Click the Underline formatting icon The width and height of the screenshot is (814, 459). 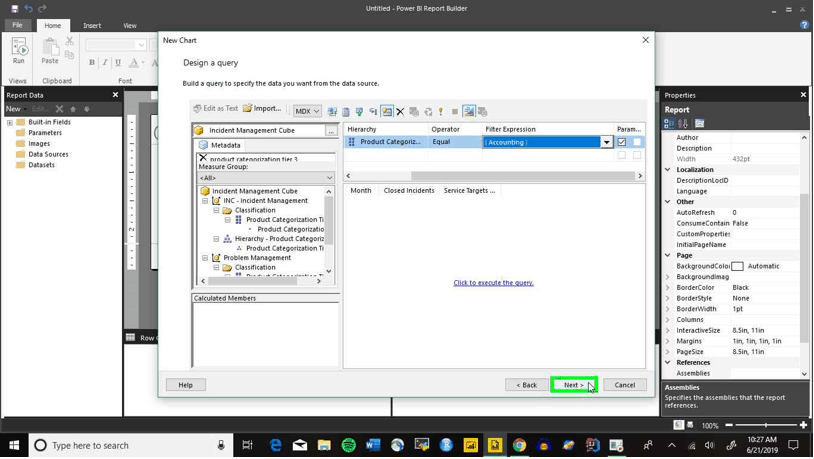tap(118, 63)
